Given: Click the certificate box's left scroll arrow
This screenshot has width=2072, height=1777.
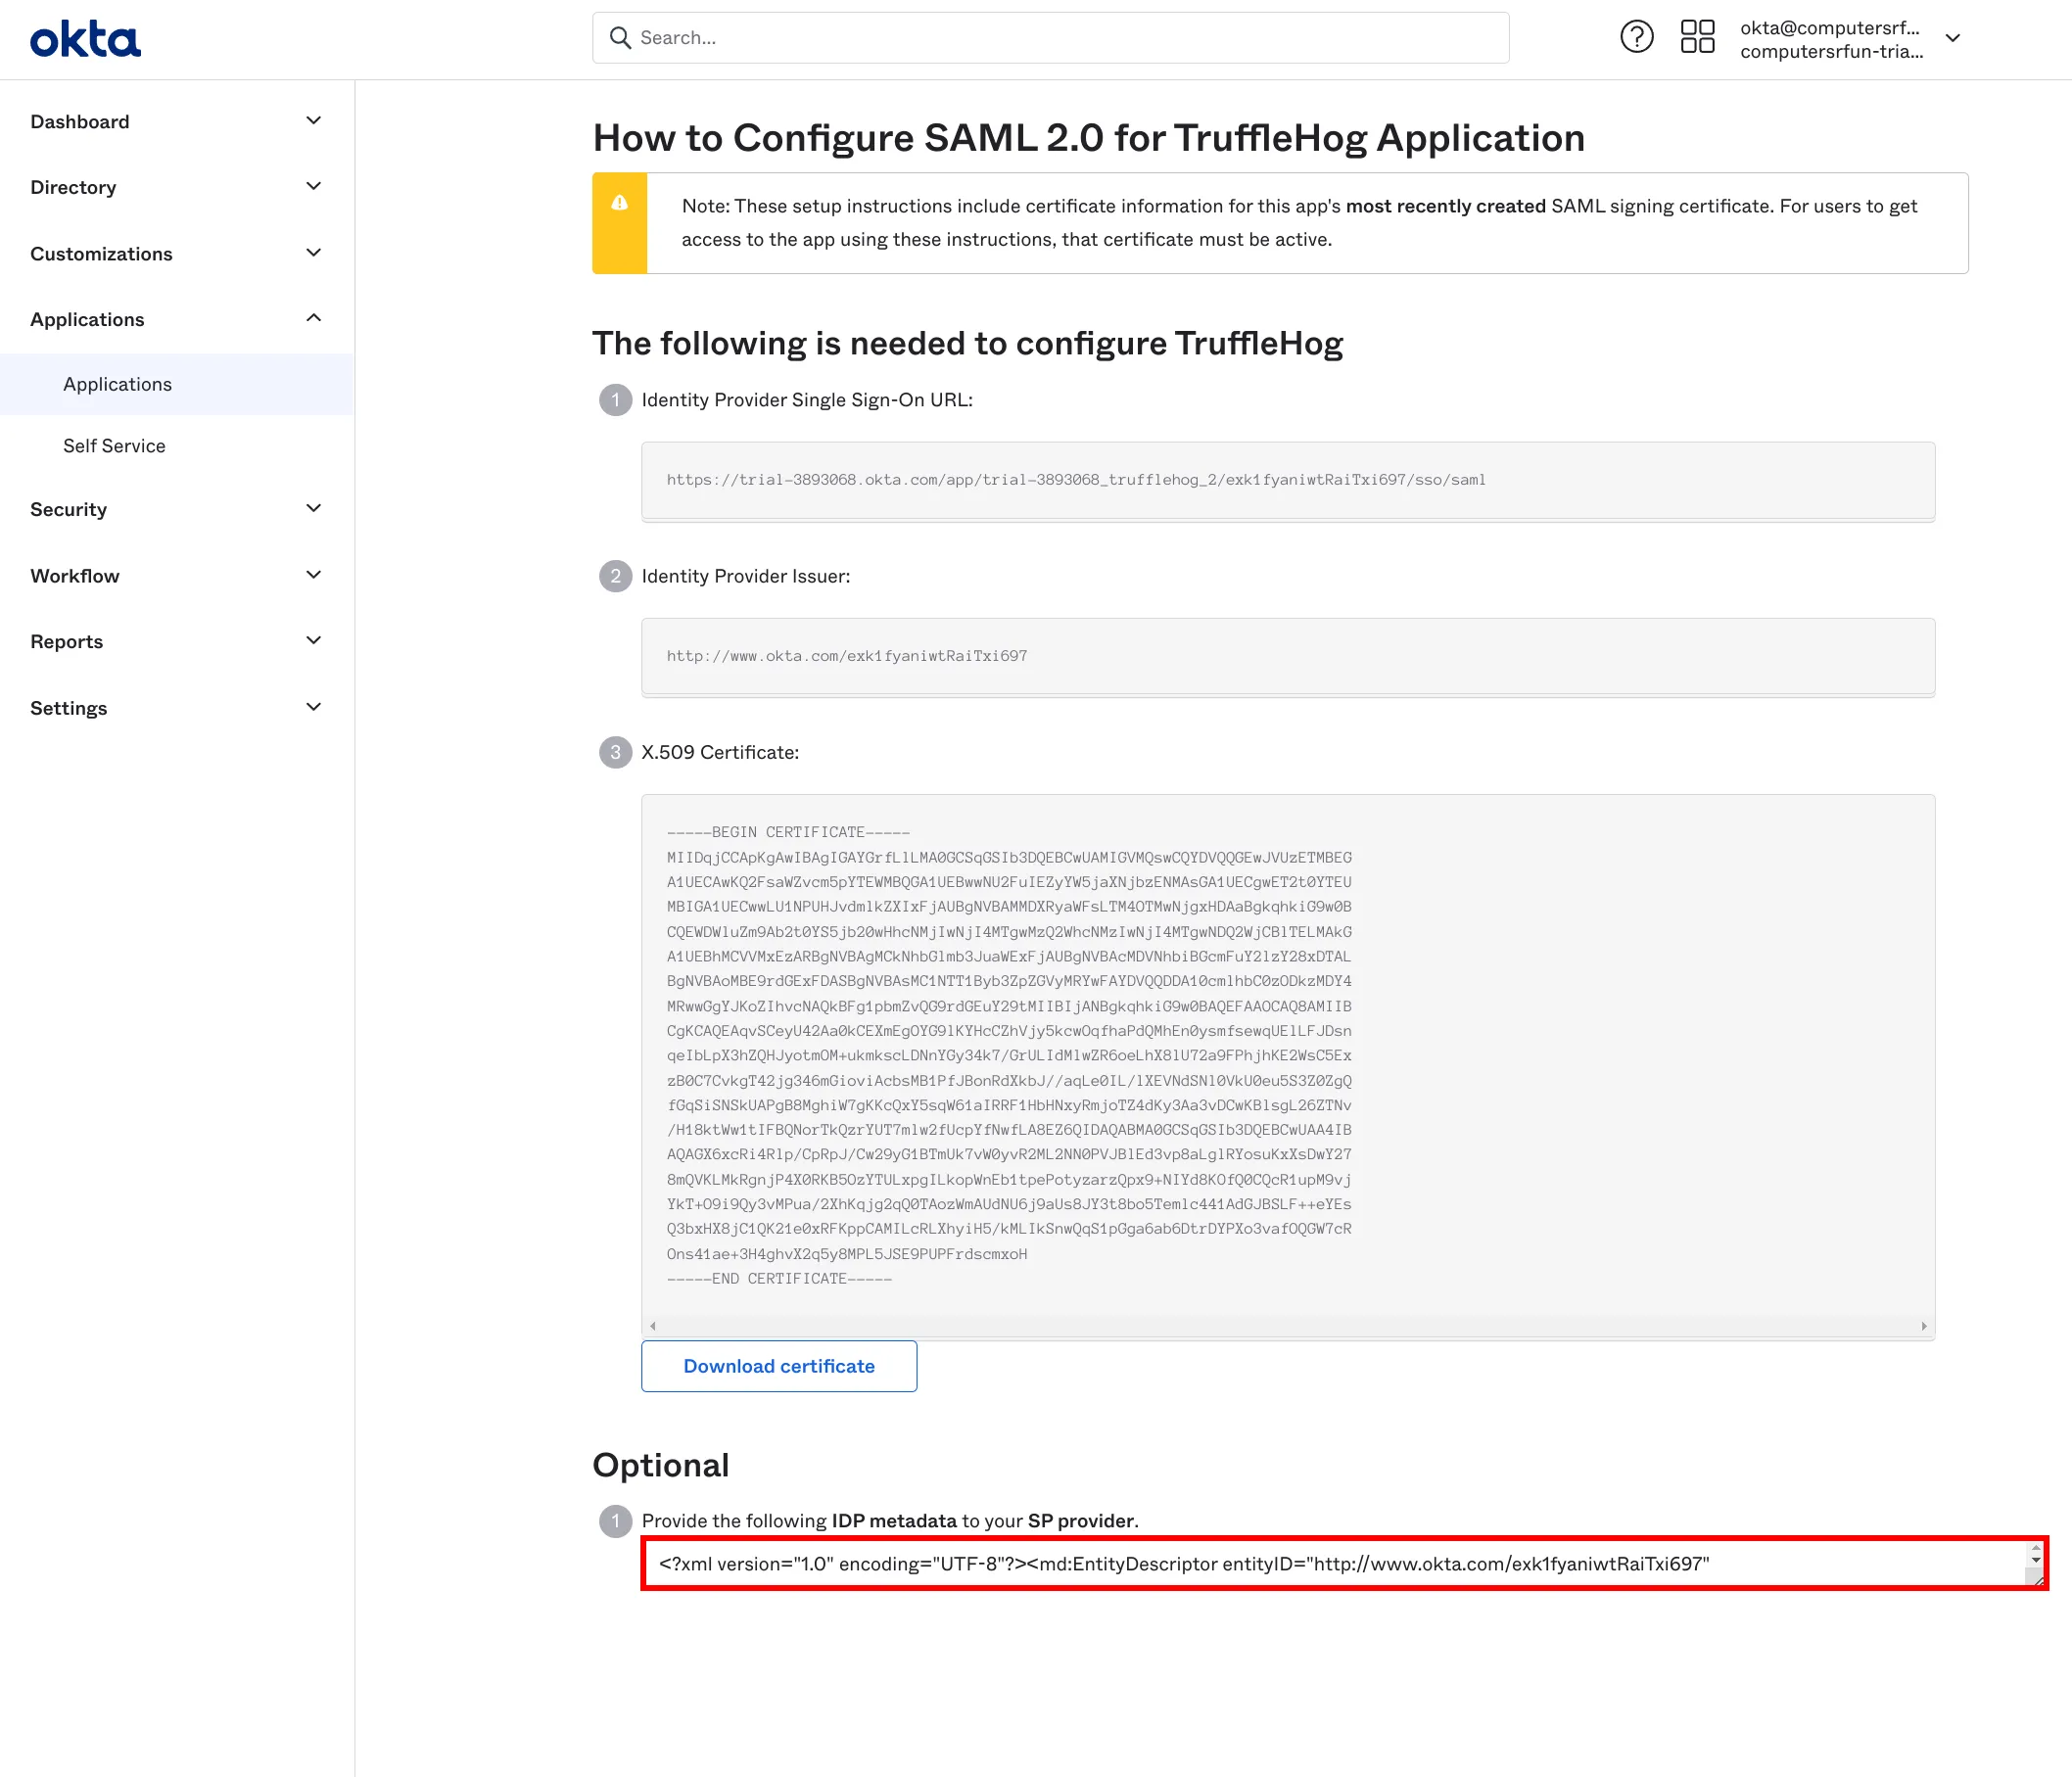Looking at the screenshot, I should click(x=652, y=1326).
